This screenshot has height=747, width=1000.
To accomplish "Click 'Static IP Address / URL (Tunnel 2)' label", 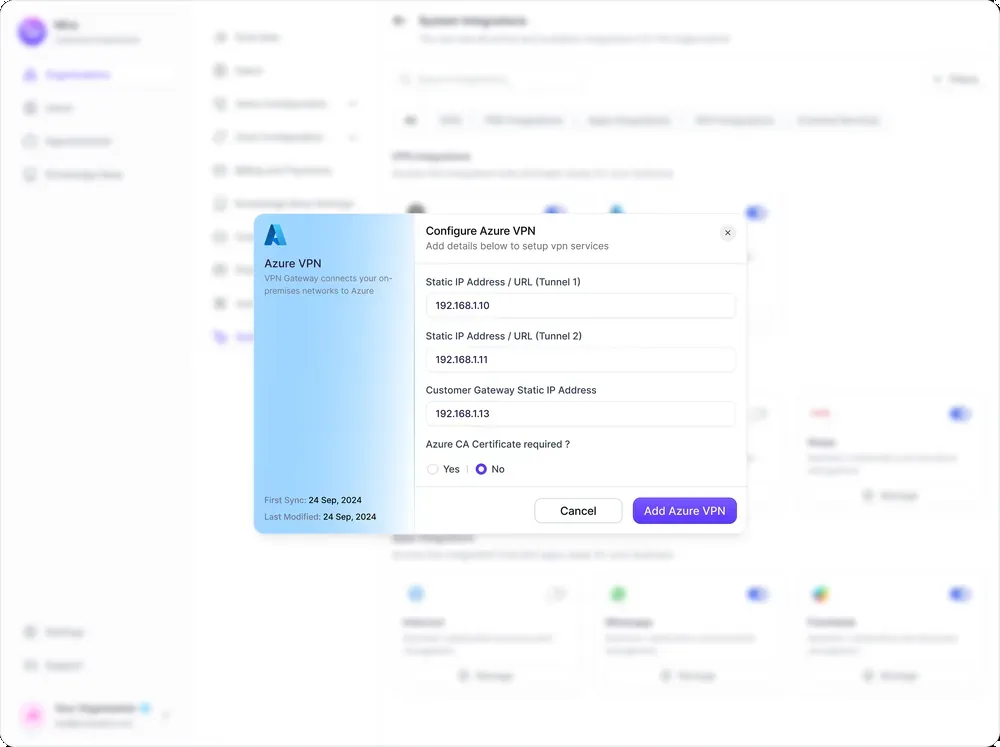I will (504, 336).
